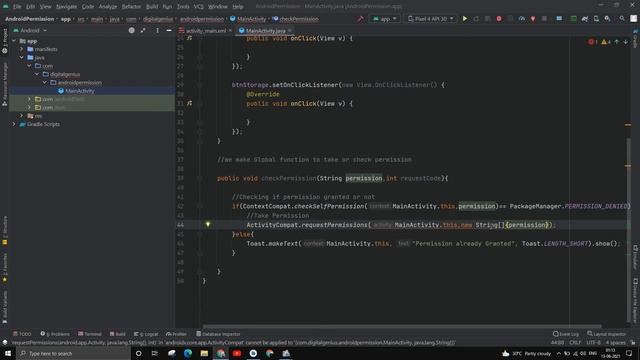The height and width of the screenshot is (360, 640).
Task: Select MainActivity in the project tree
Action: (80, 91)
